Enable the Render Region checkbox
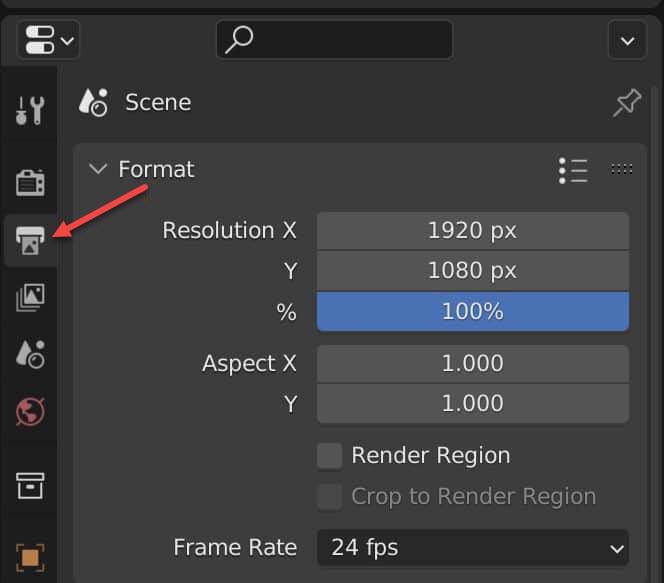 click(x=329, y=456)
